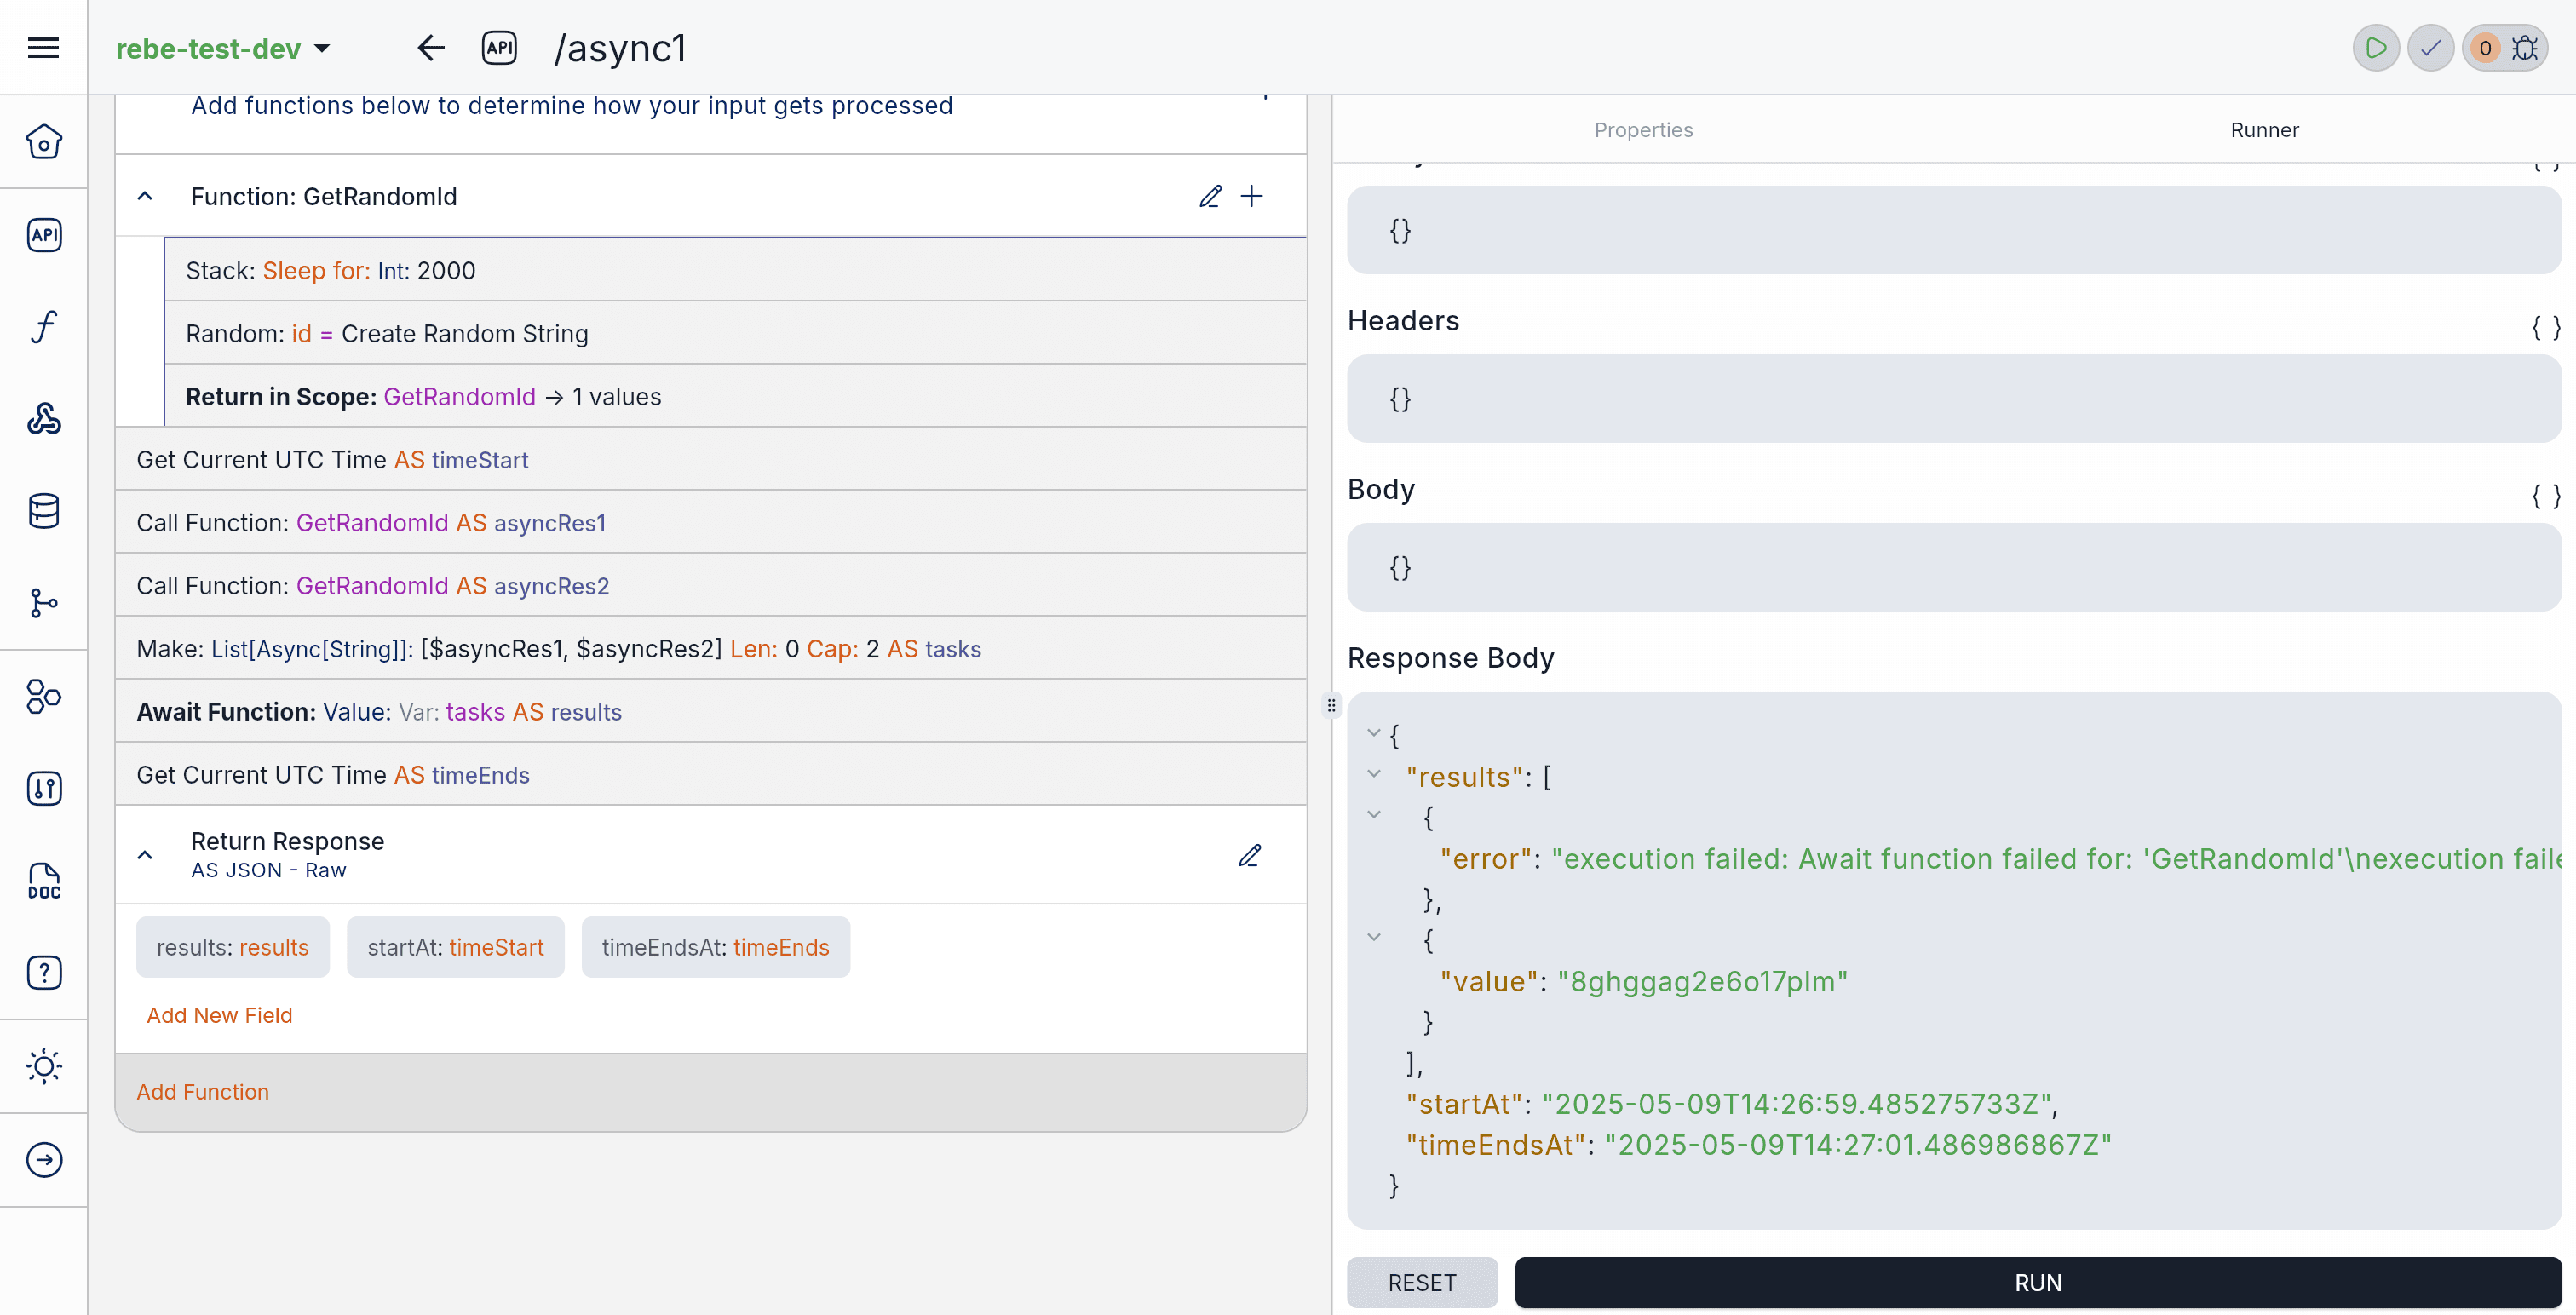Click braces icon next to Body
This screenshot has height=1315, width=2576.
coord(2545,496)
